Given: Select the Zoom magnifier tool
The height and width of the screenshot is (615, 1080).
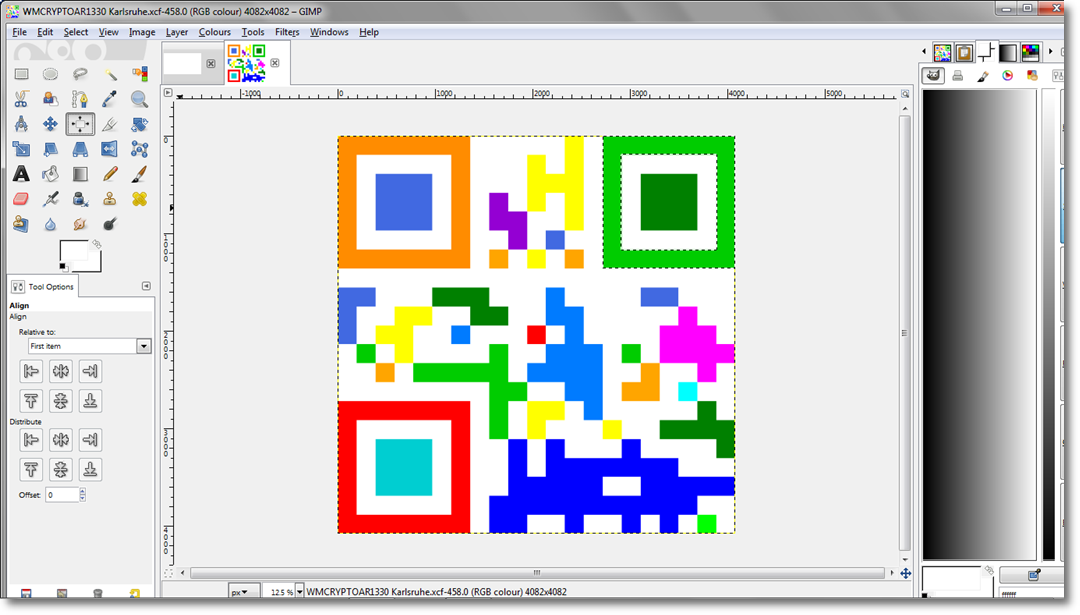Looking at the screenshot, I should point(139,99).
